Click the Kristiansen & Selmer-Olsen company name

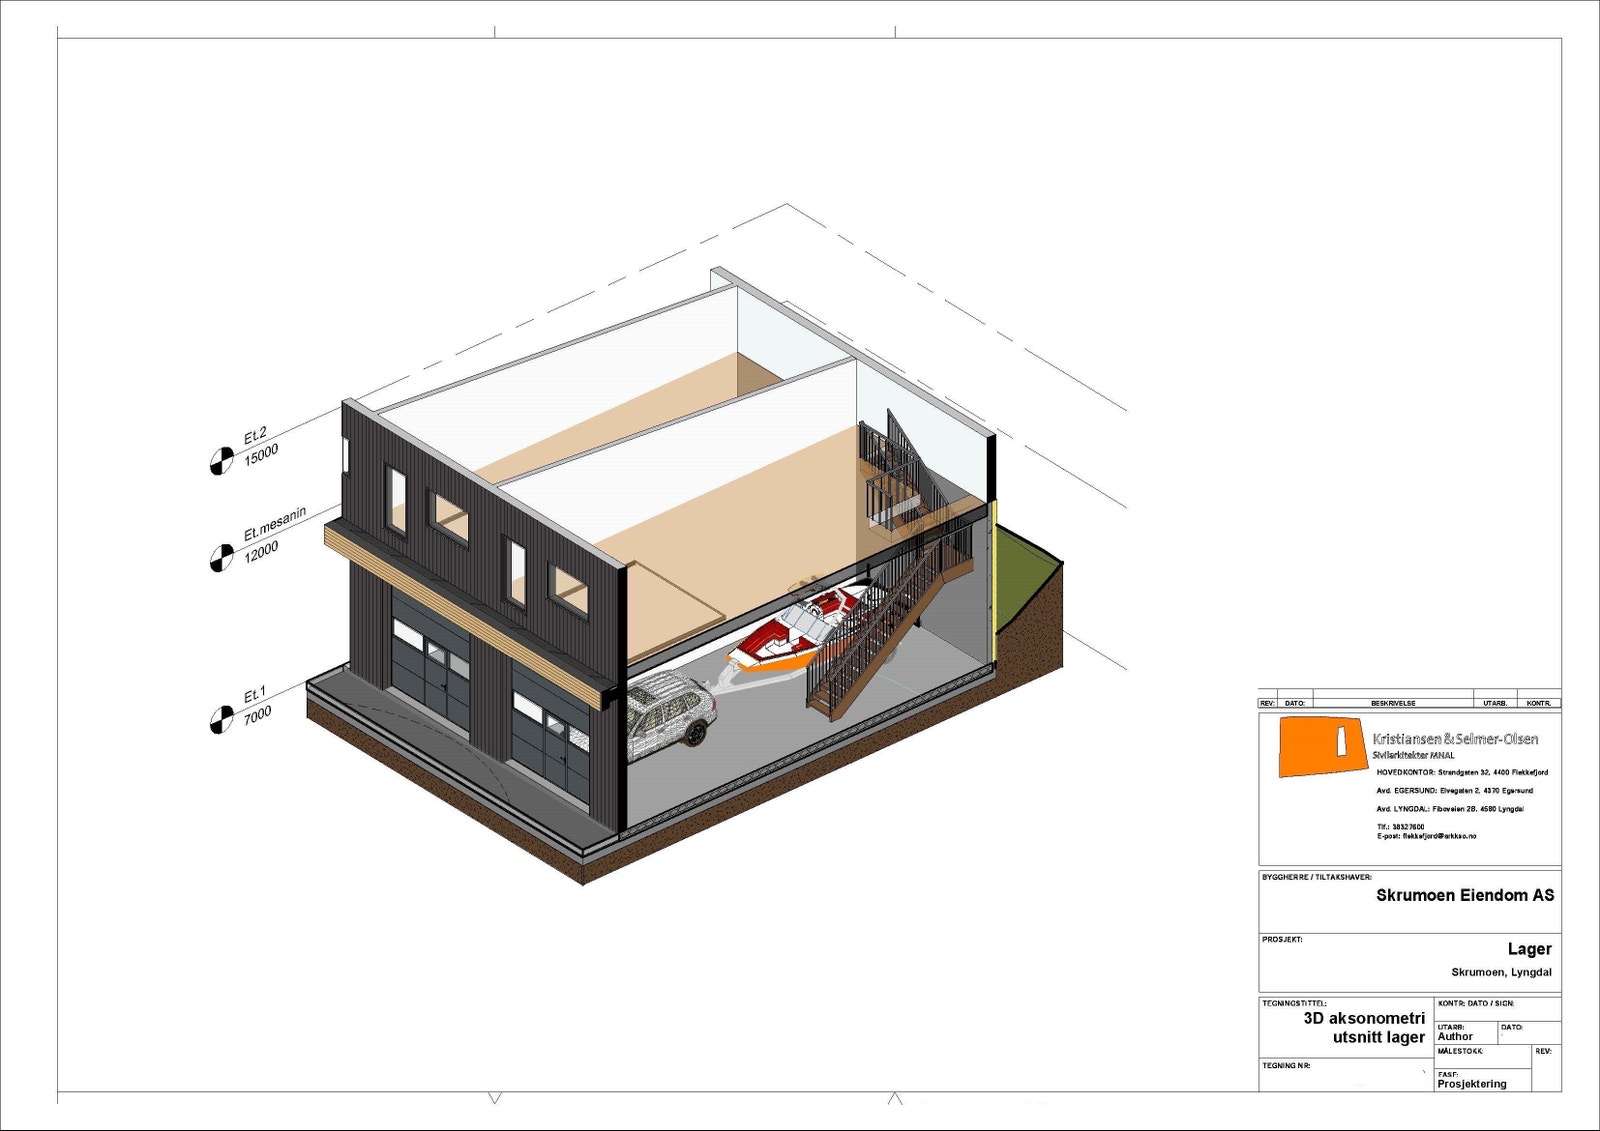tap(1455, 739)
